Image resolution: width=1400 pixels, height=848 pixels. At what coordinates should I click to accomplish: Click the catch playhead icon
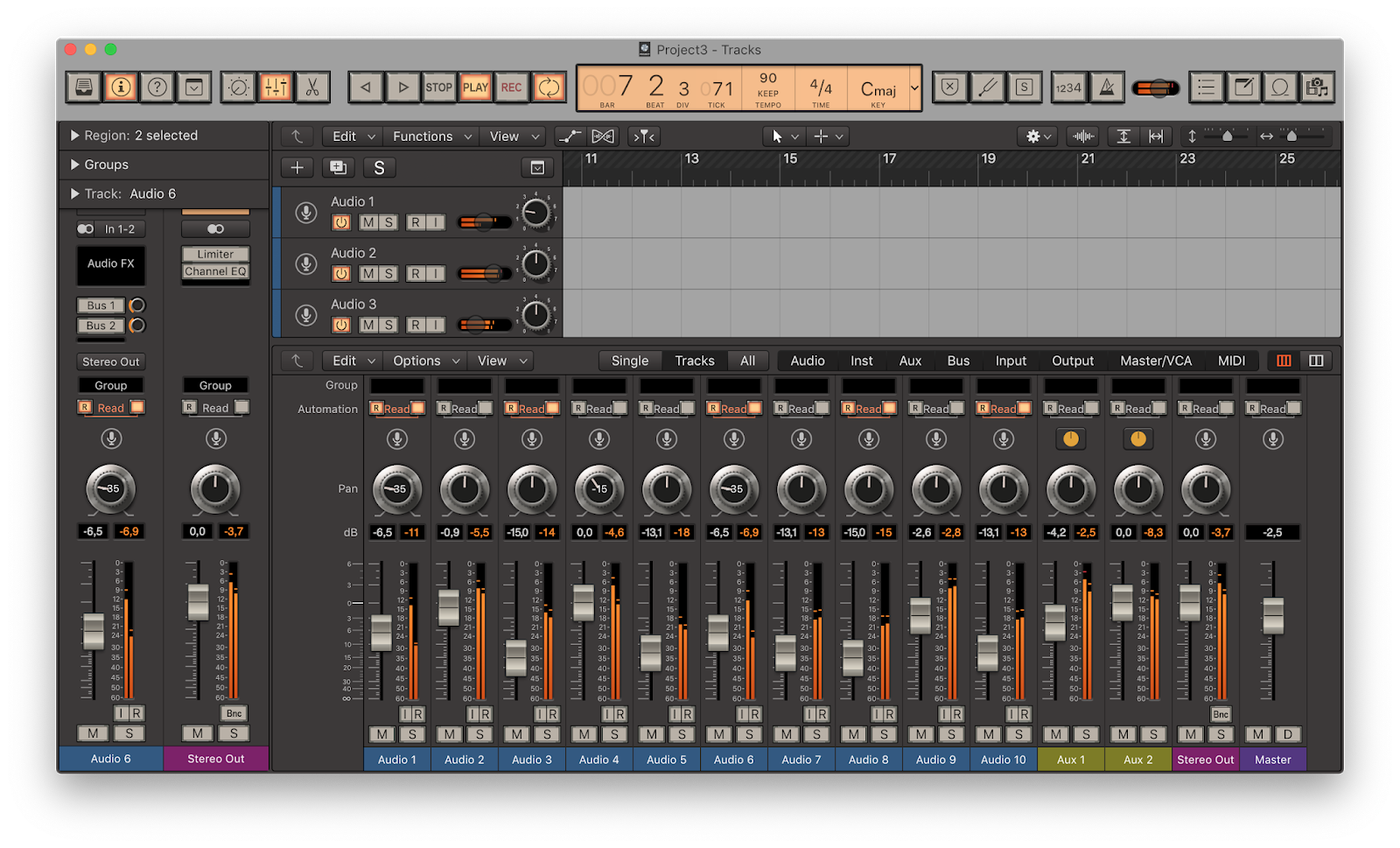[644, 136]
